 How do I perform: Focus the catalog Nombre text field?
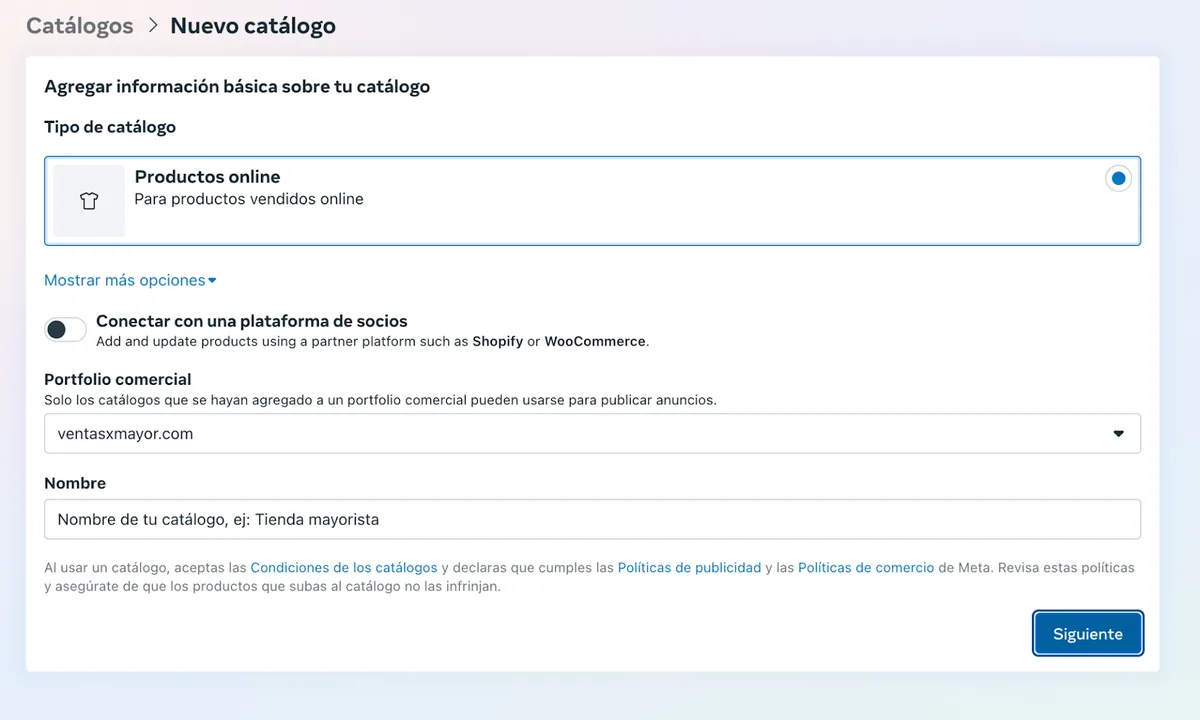(592, 519)
